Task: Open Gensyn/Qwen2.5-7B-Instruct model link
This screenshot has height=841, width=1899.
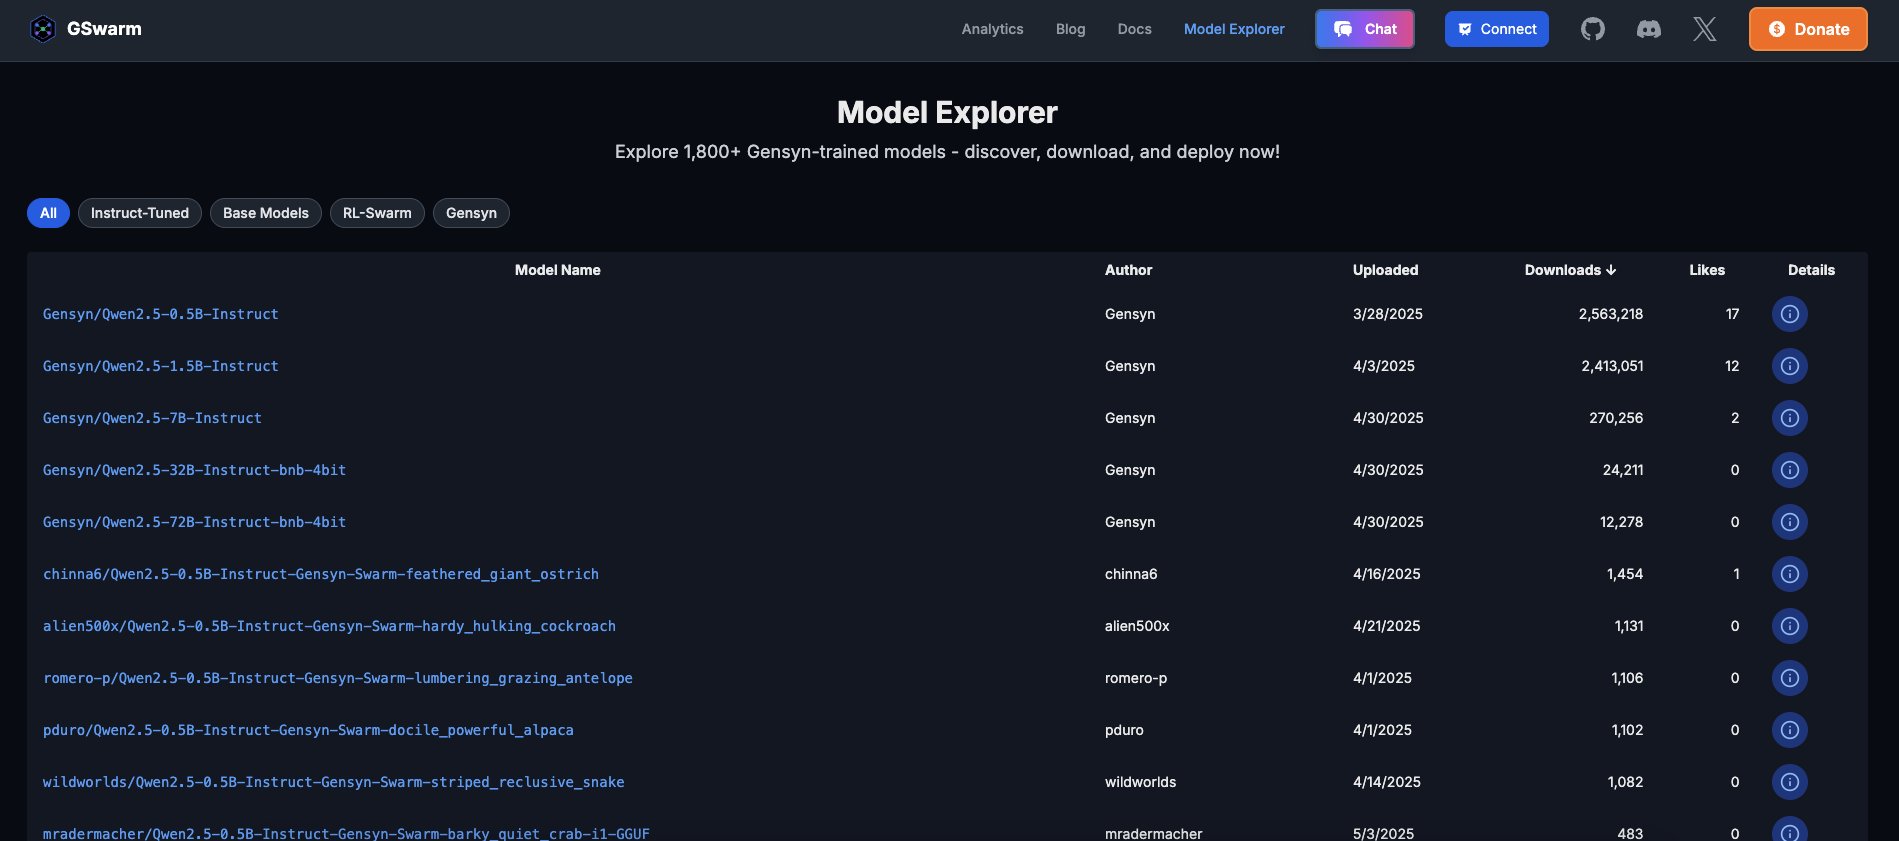Action: [152, 418]
